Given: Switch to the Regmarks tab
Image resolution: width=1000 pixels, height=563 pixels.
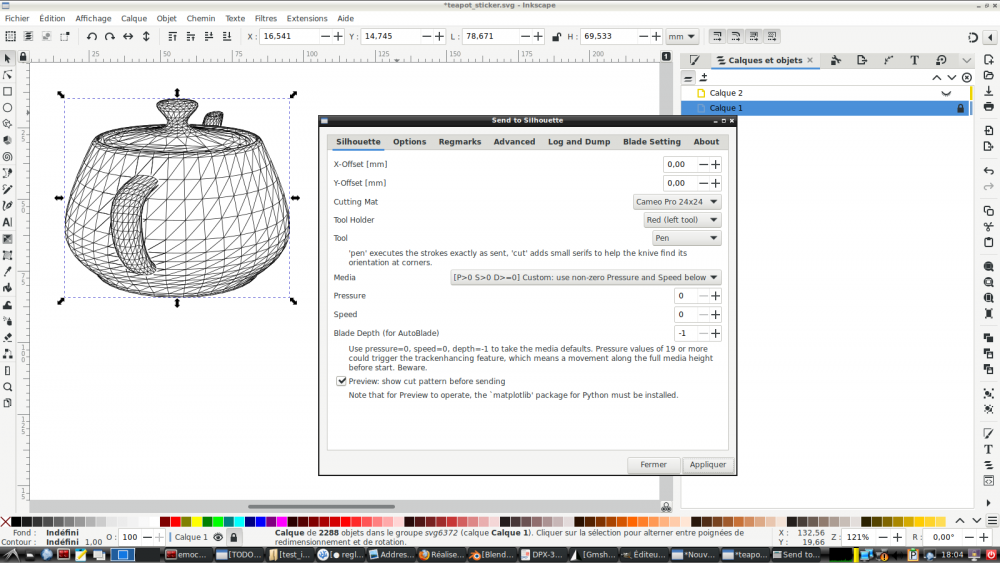Looking at the screenshot, I should click(459, 142).
